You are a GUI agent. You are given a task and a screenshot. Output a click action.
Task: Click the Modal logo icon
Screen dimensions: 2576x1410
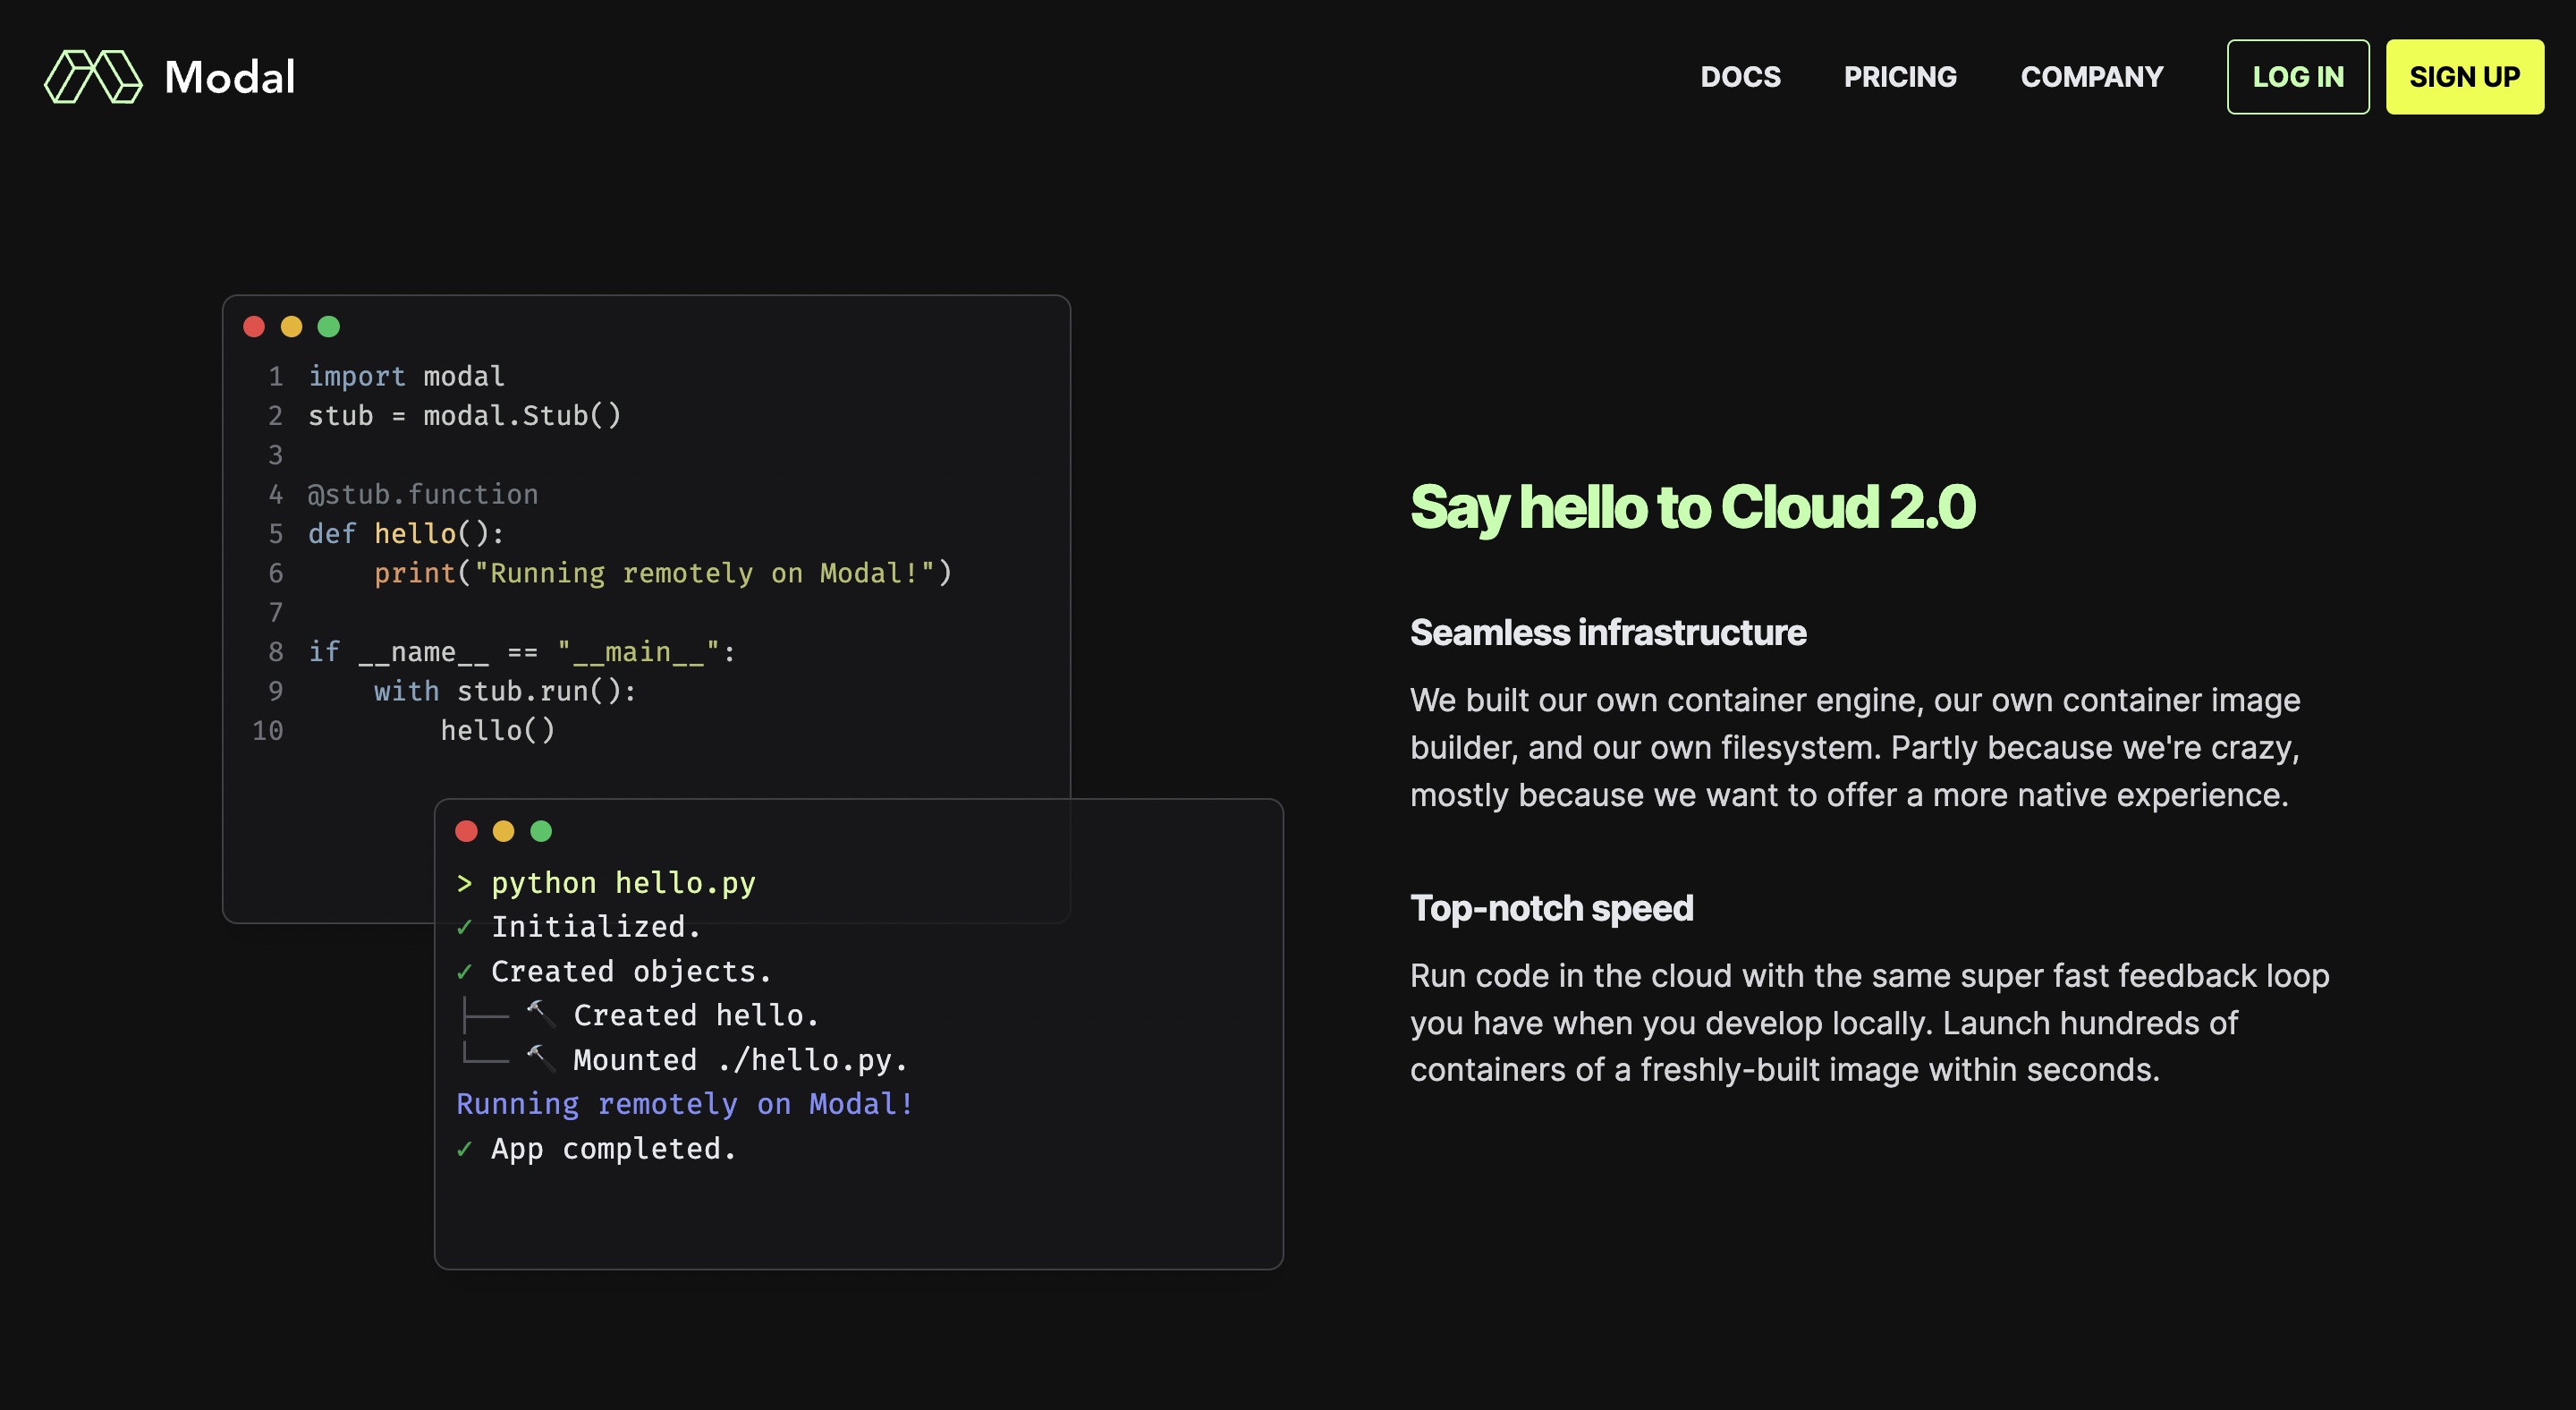click(93, 77)
